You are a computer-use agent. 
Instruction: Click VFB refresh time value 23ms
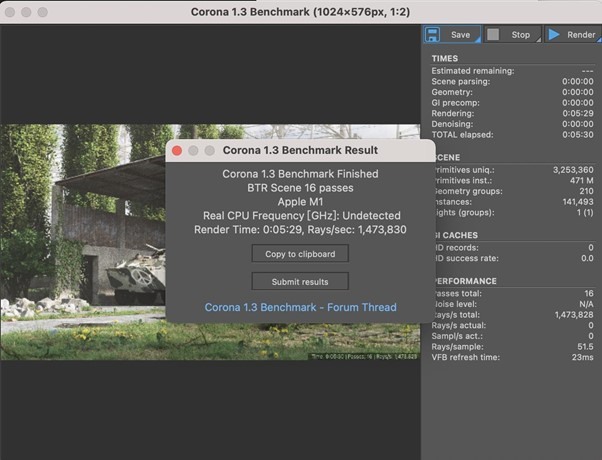pyautogui.click(x=582, y=357)
